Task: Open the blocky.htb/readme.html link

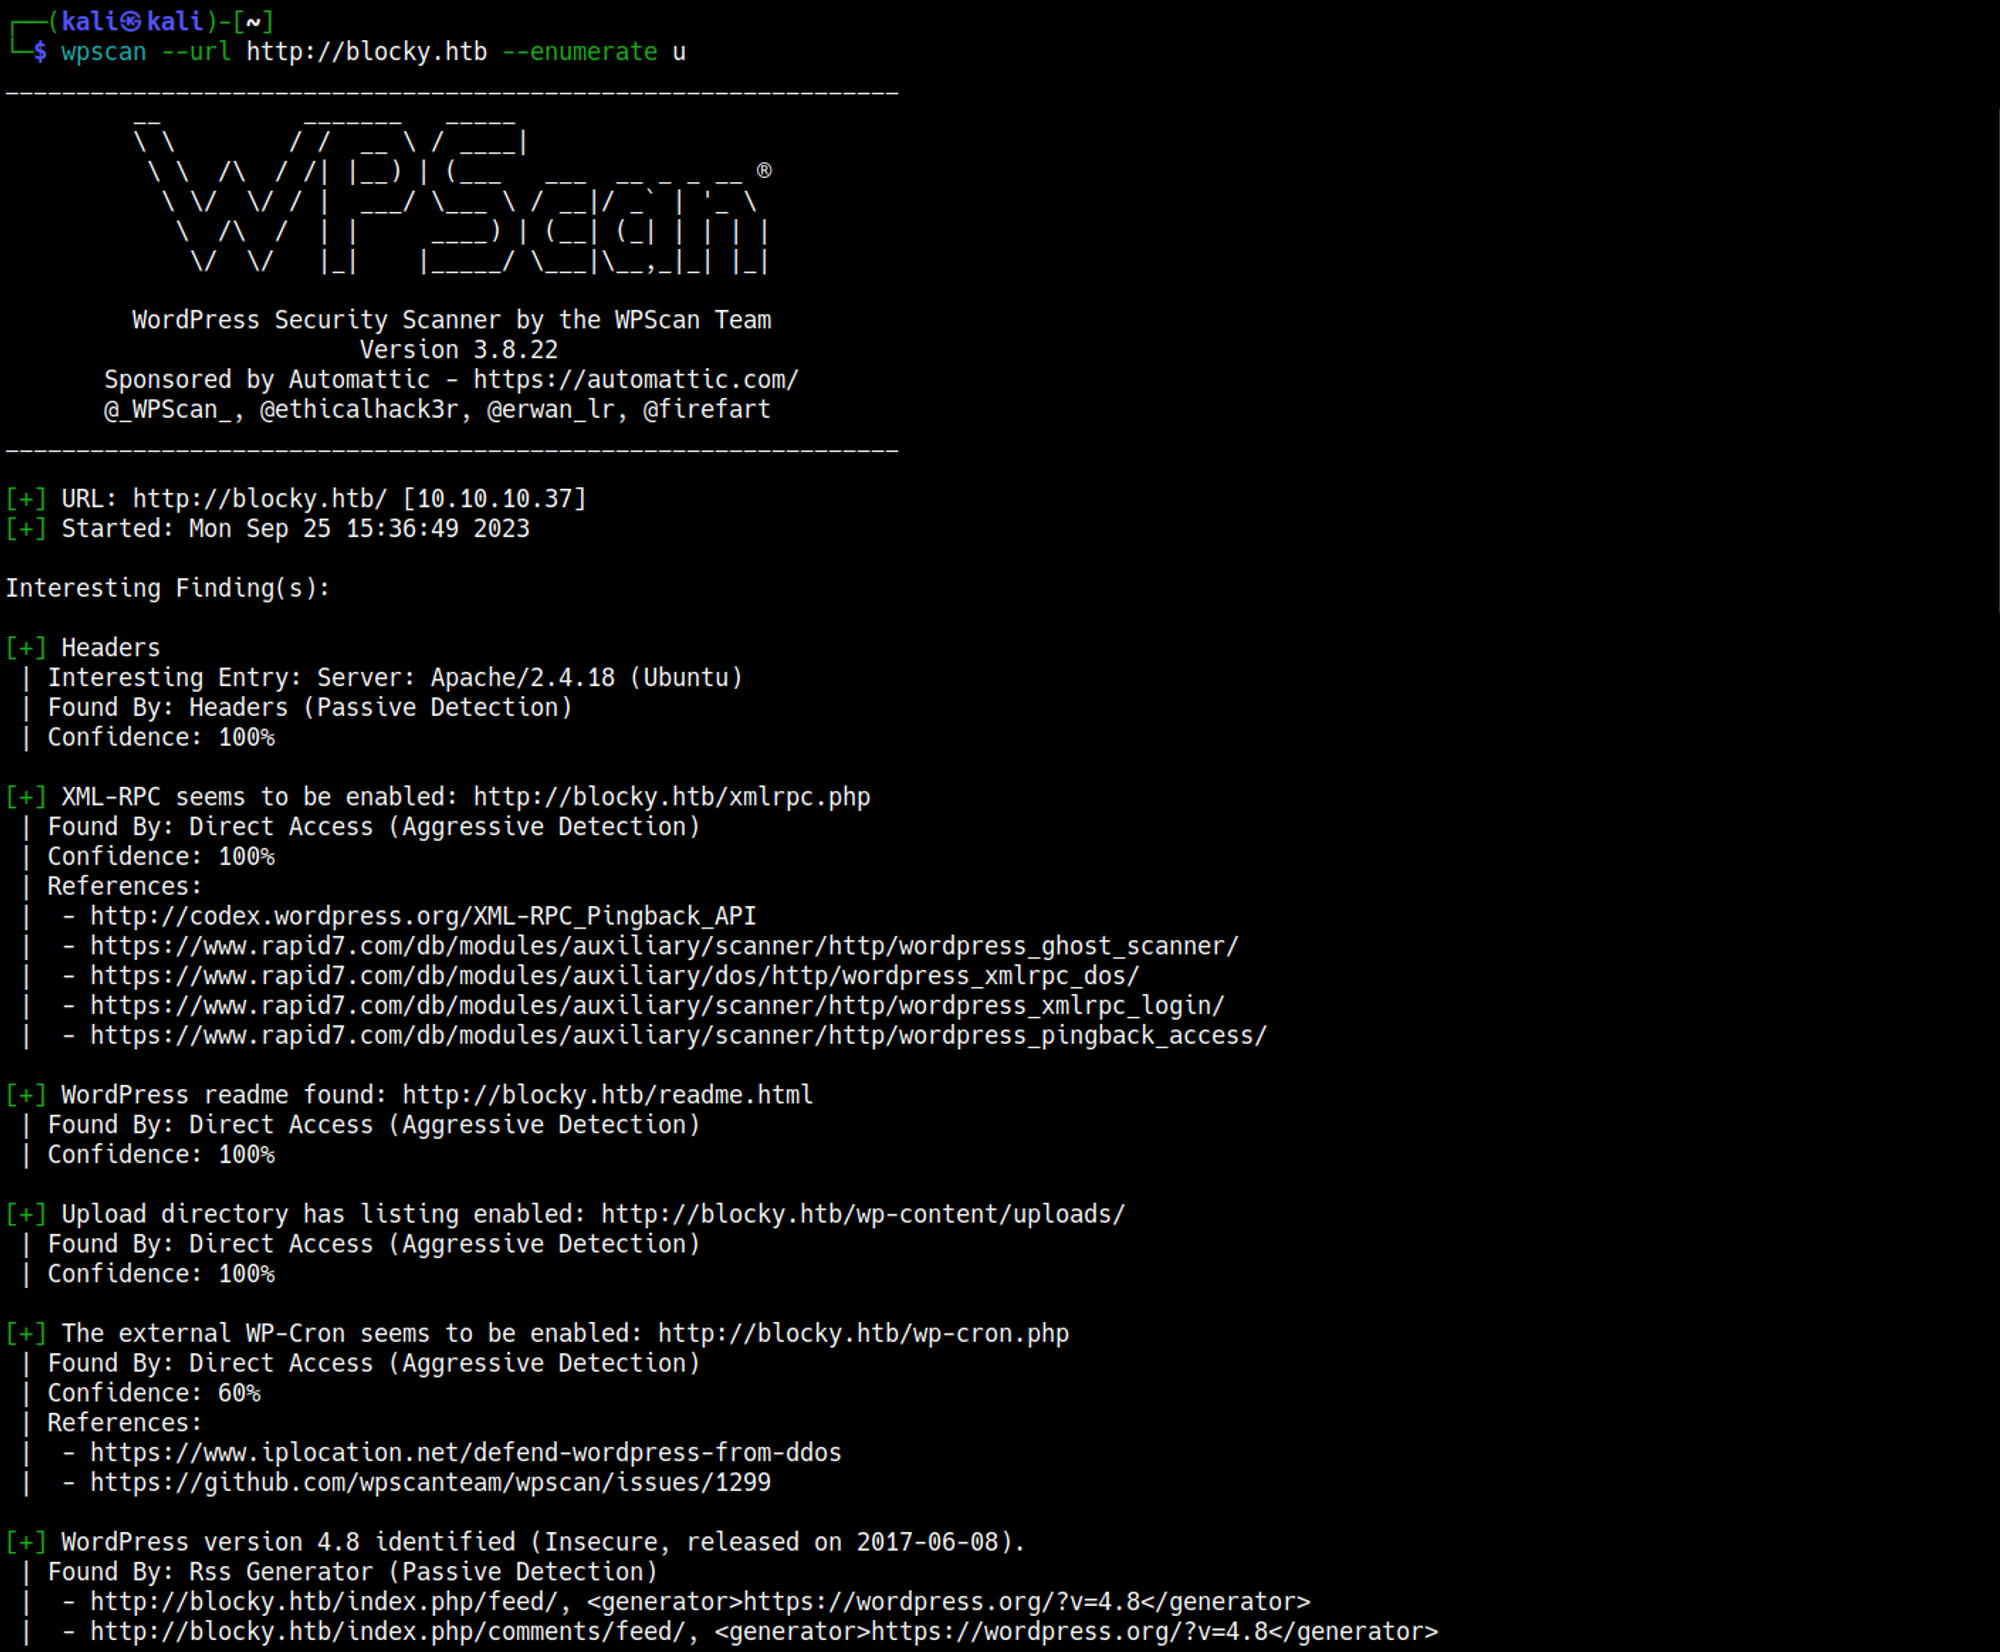Action: point(607,1095)
